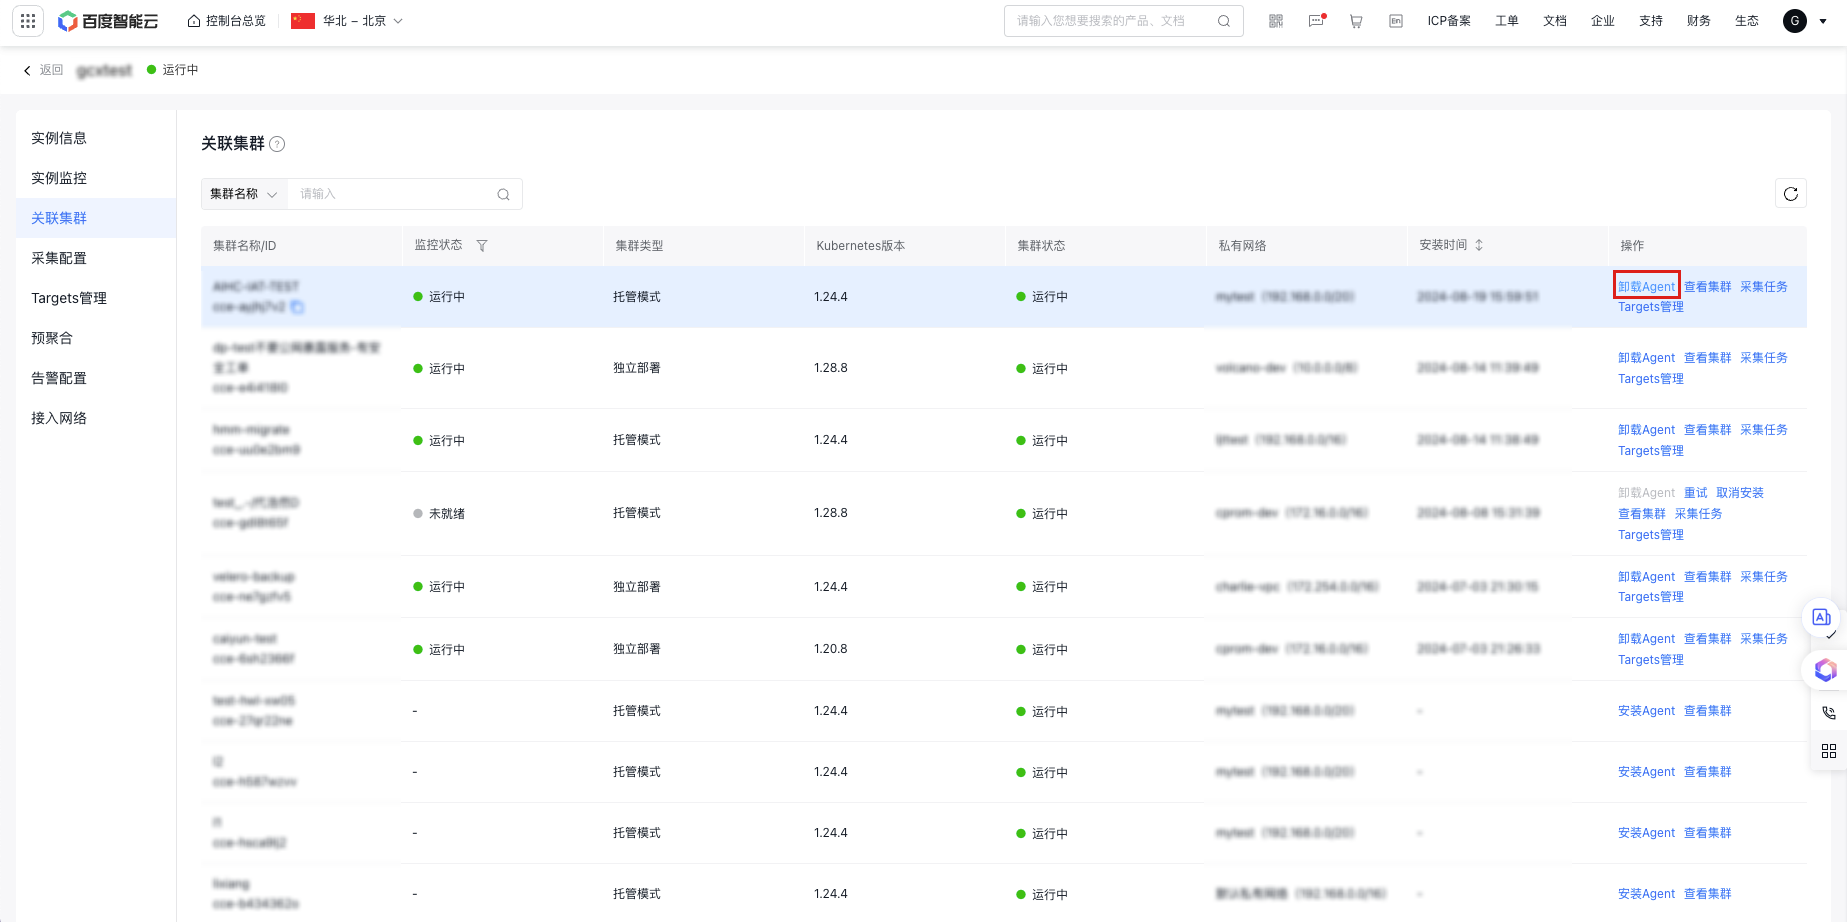Click 取消安装 in the 未就绪 row
Image resolution: width=1847 pixels, height=922 pixels.
click(x=1740, y=493)
